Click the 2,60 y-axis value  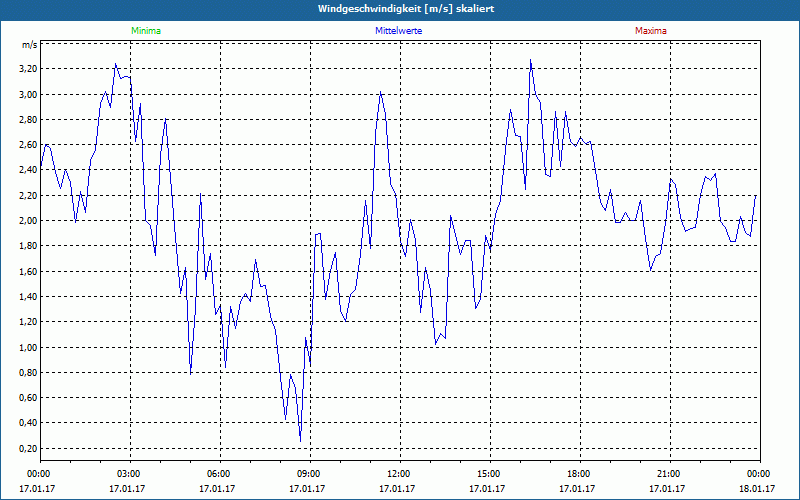29,145
